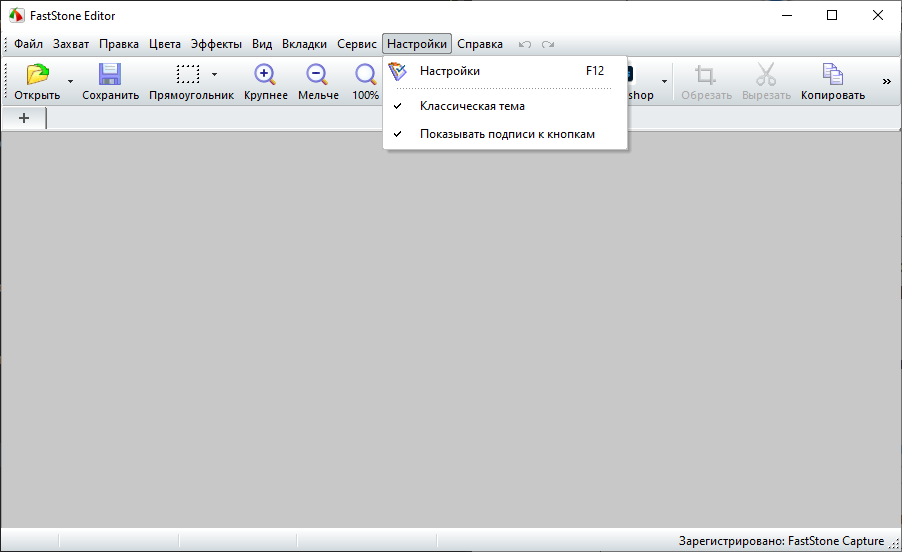Click the redo arrow in menu bar
This screenshot has width=902, height=552.
click(547, 45)
